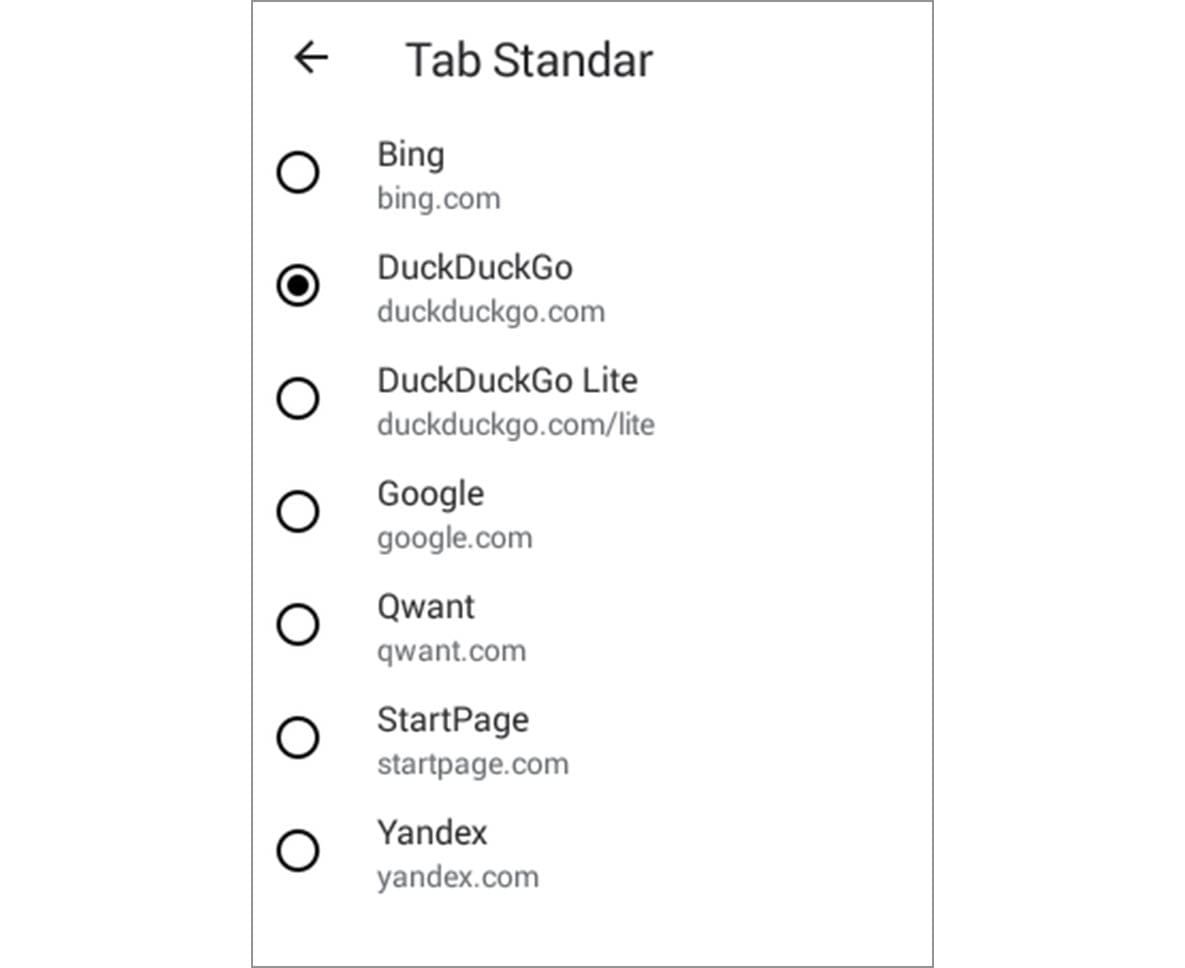Viewport: 1185px width, 968px height.
Task: Go back using the arrow icon
Action: pos(311,59)
